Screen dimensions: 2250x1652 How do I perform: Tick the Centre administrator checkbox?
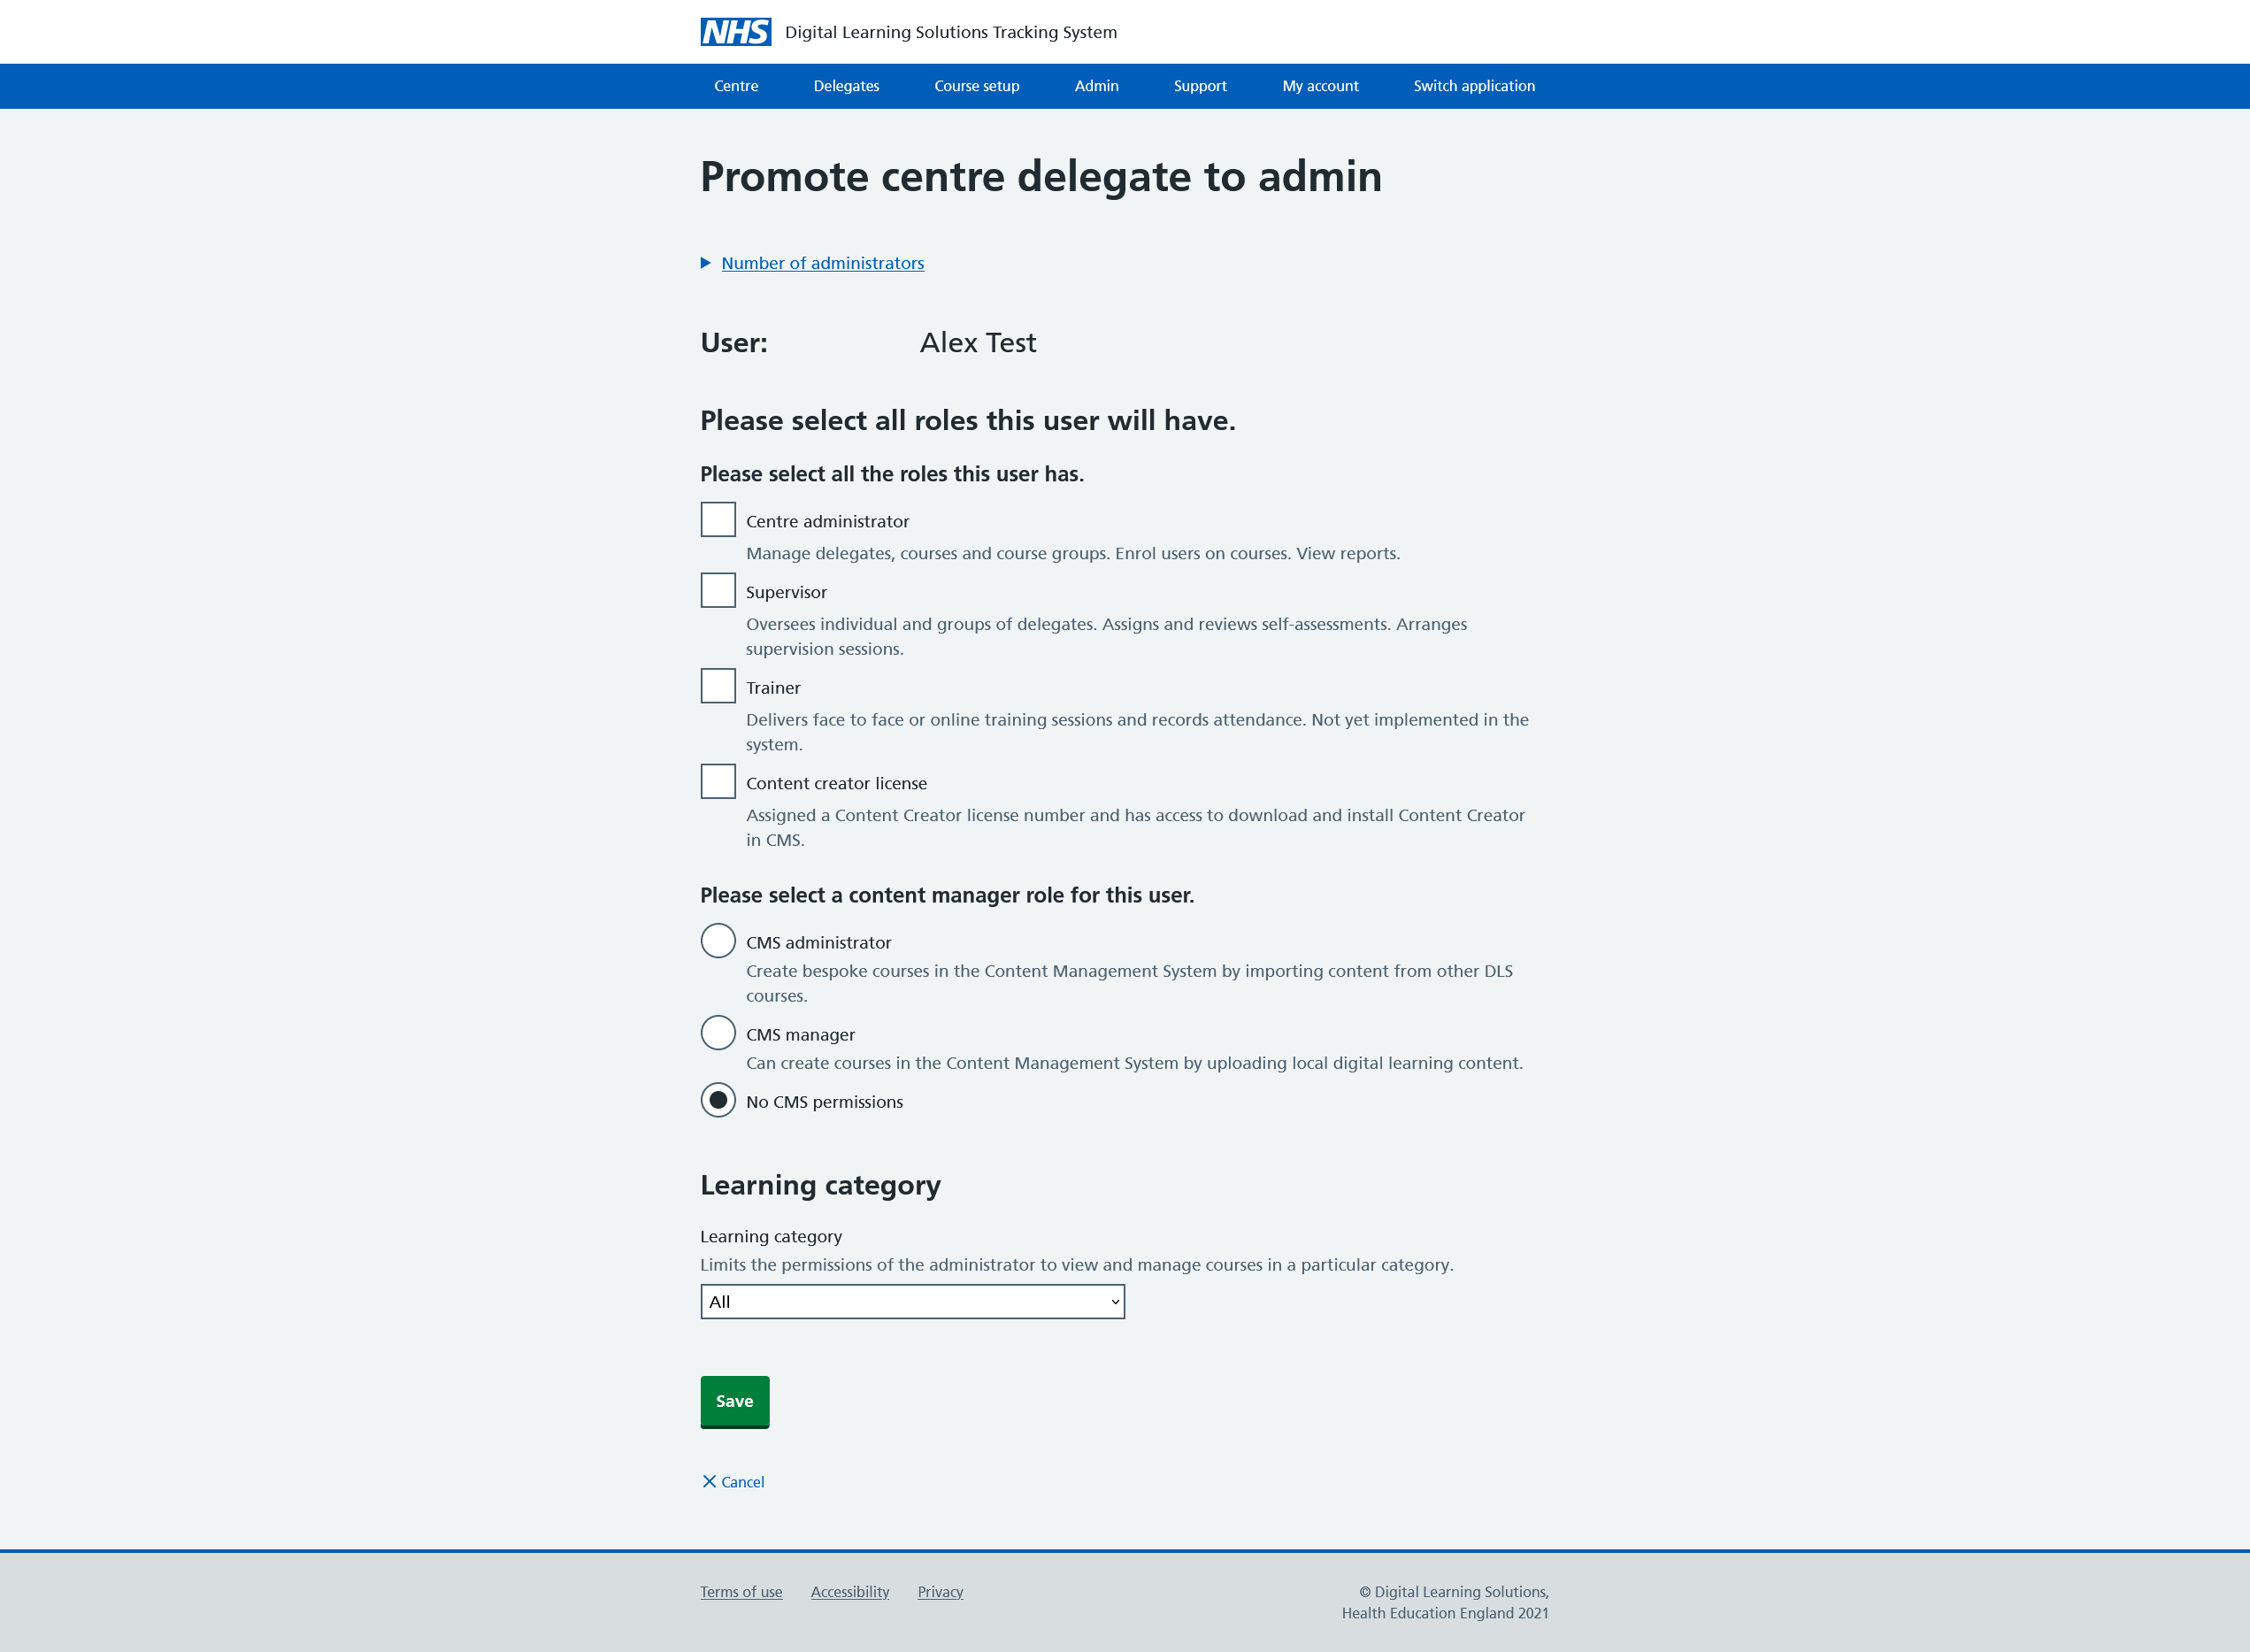(718, 520)
